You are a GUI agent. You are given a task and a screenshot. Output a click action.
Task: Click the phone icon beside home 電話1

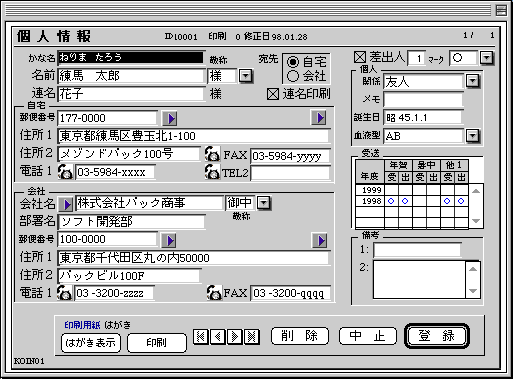(65, 172)
